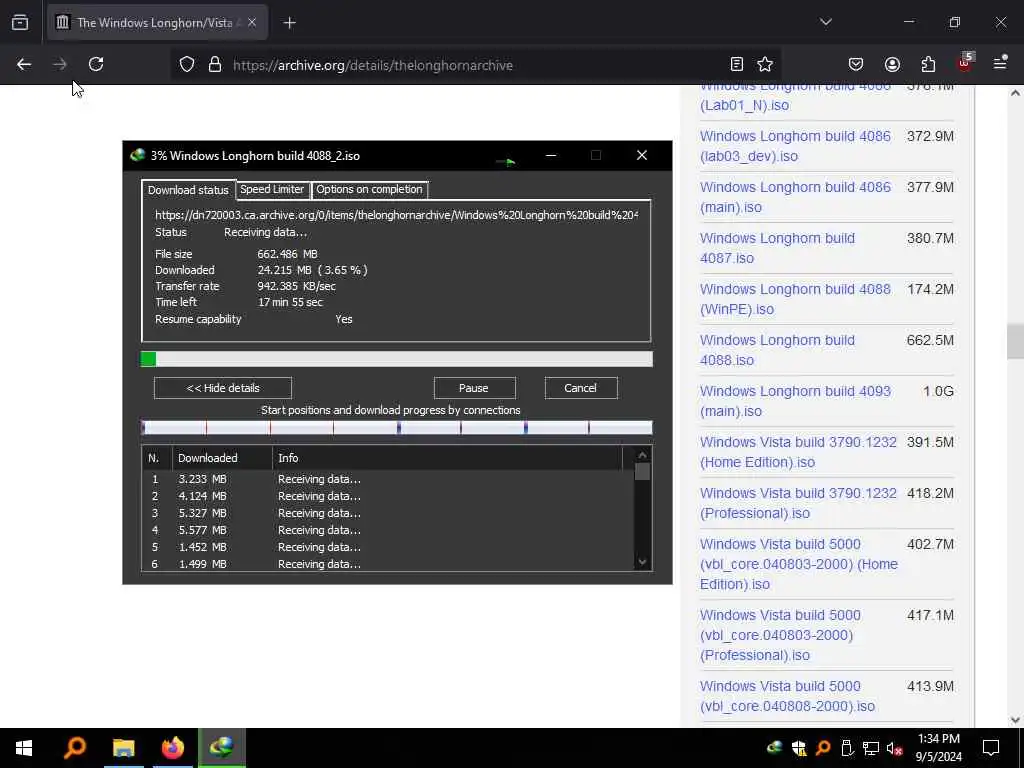Open File Explorer from taskbar
This screenshot has width=1024, height=768.
pyautogui.click(x=123, y=748)
